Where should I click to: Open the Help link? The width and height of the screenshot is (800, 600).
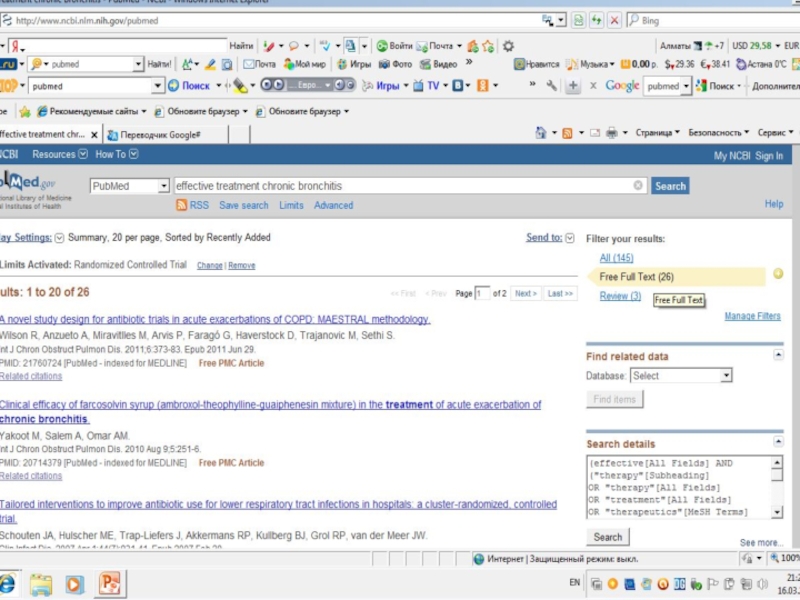pyautogui.click(x=773, y=204)
